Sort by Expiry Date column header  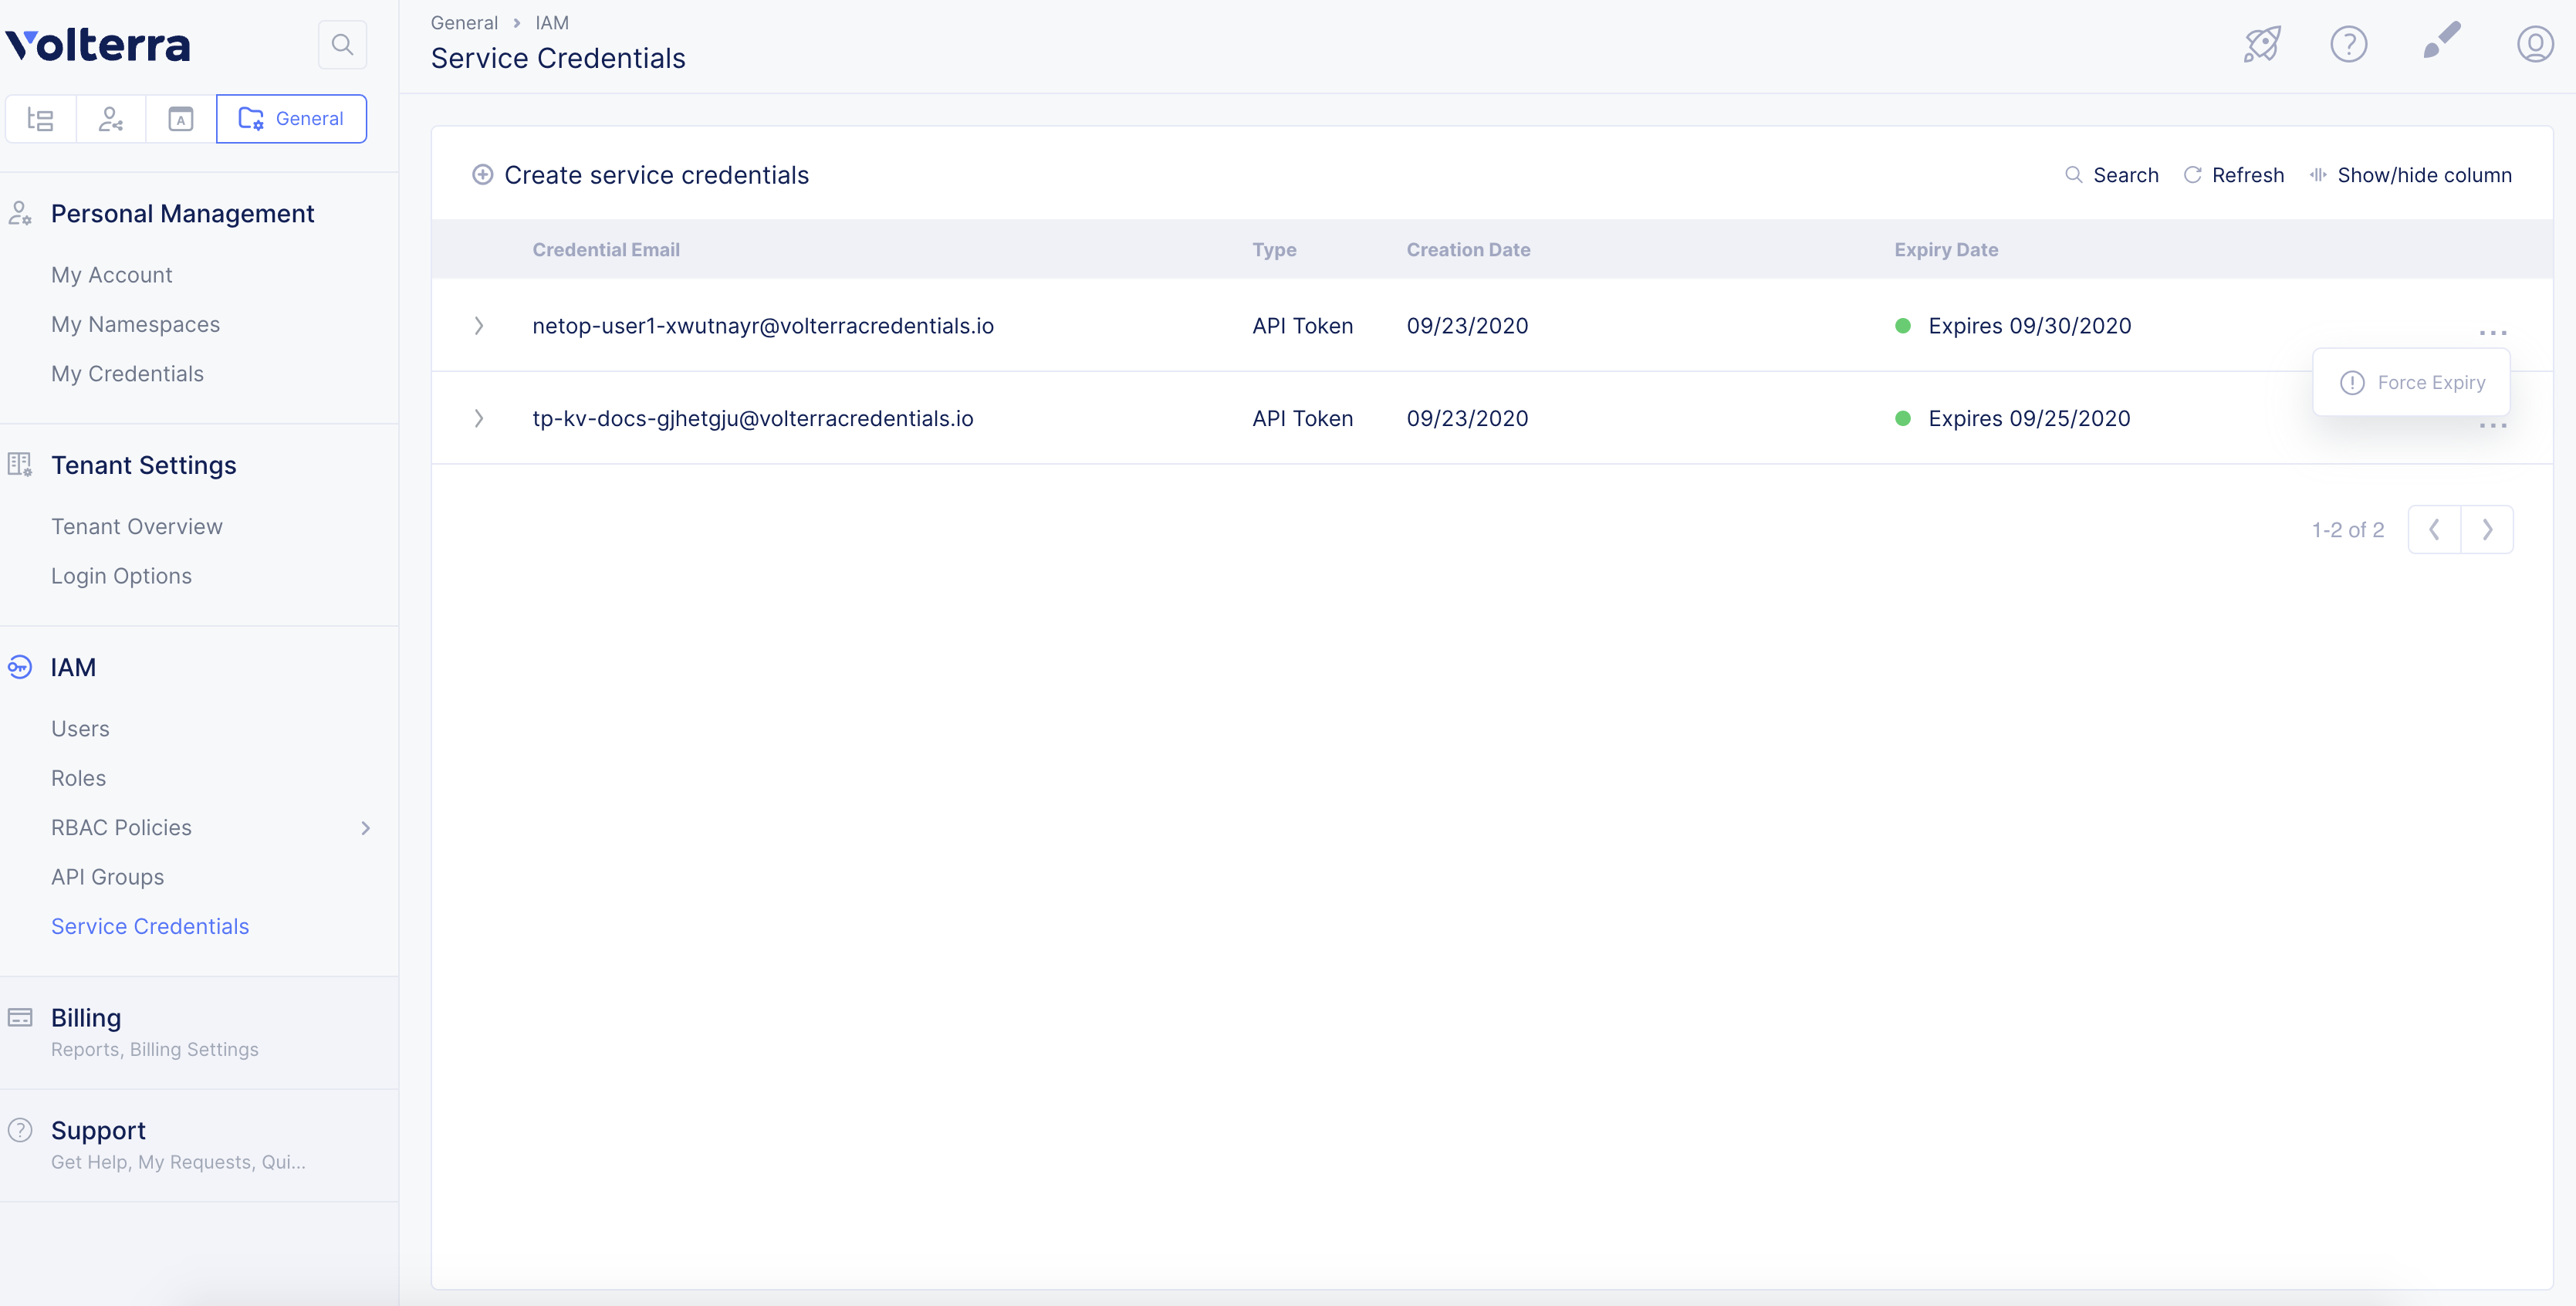point(1946,250)
